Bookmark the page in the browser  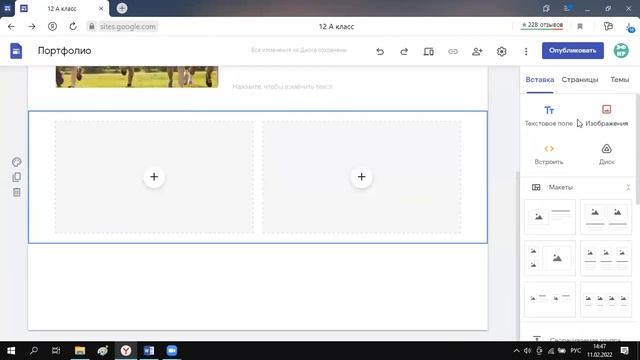(580, 27)
